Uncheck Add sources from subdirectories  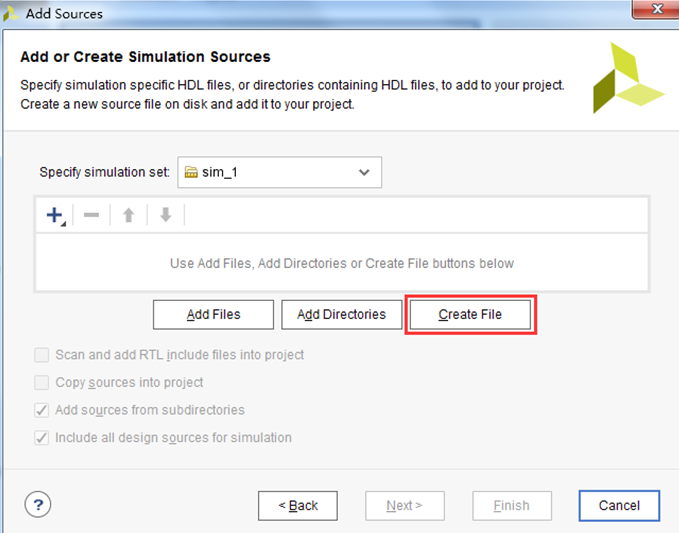point(42,410)
